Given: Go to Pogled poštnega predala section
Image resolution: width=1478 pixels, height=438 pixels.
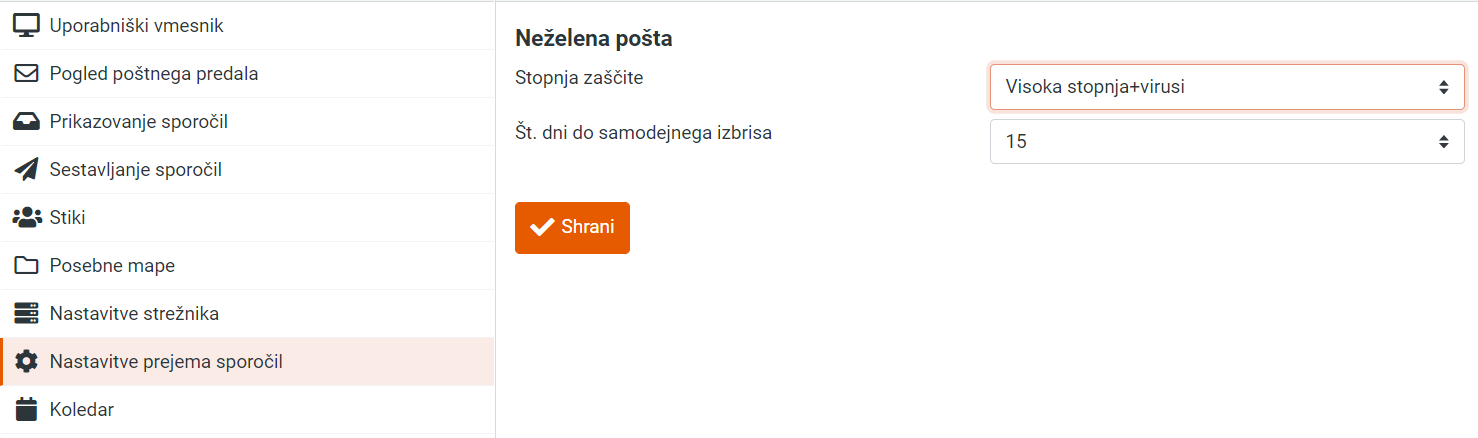Looking at the screenshot, I should tap(247, 74).
